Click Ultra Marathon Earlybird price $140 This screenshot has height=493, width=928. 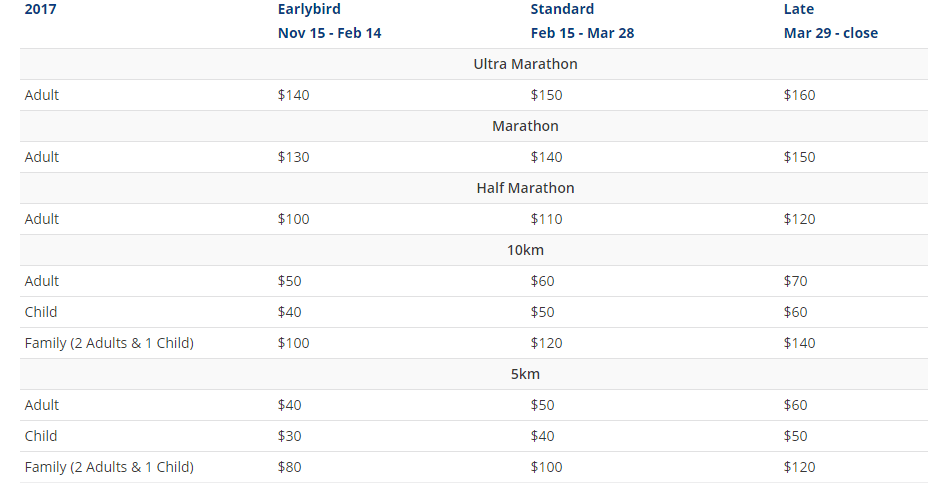(294, 95)
